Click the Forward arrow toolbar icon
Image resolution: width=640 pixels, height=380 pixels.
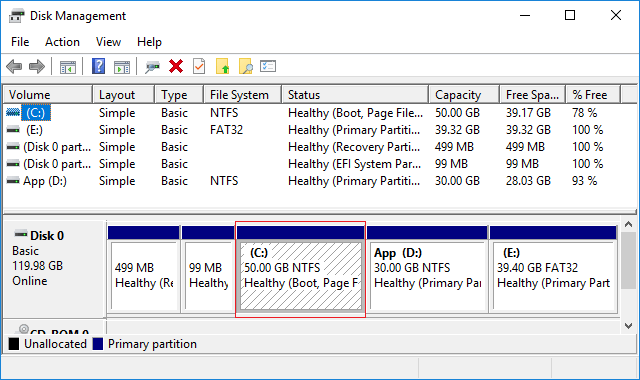click(37, 66)
